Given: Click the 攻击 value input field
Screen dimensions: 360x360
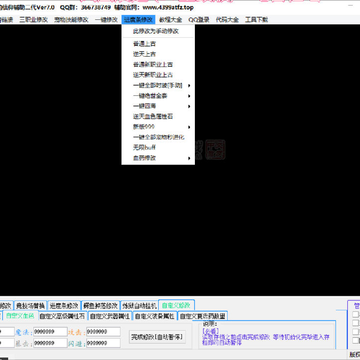Looking at the screenshot, I should click(103, 332).
